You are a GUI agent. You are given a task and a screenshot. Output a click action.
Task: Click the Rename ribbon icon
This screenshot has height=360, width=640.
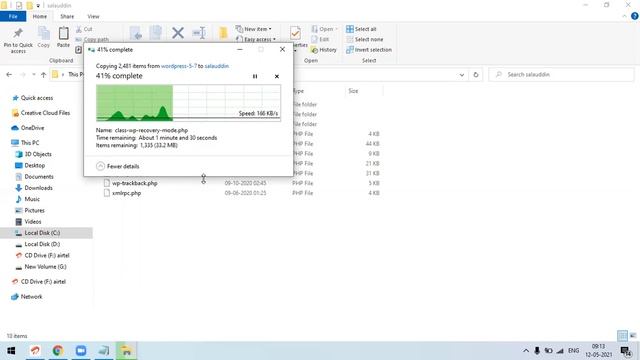199,33
